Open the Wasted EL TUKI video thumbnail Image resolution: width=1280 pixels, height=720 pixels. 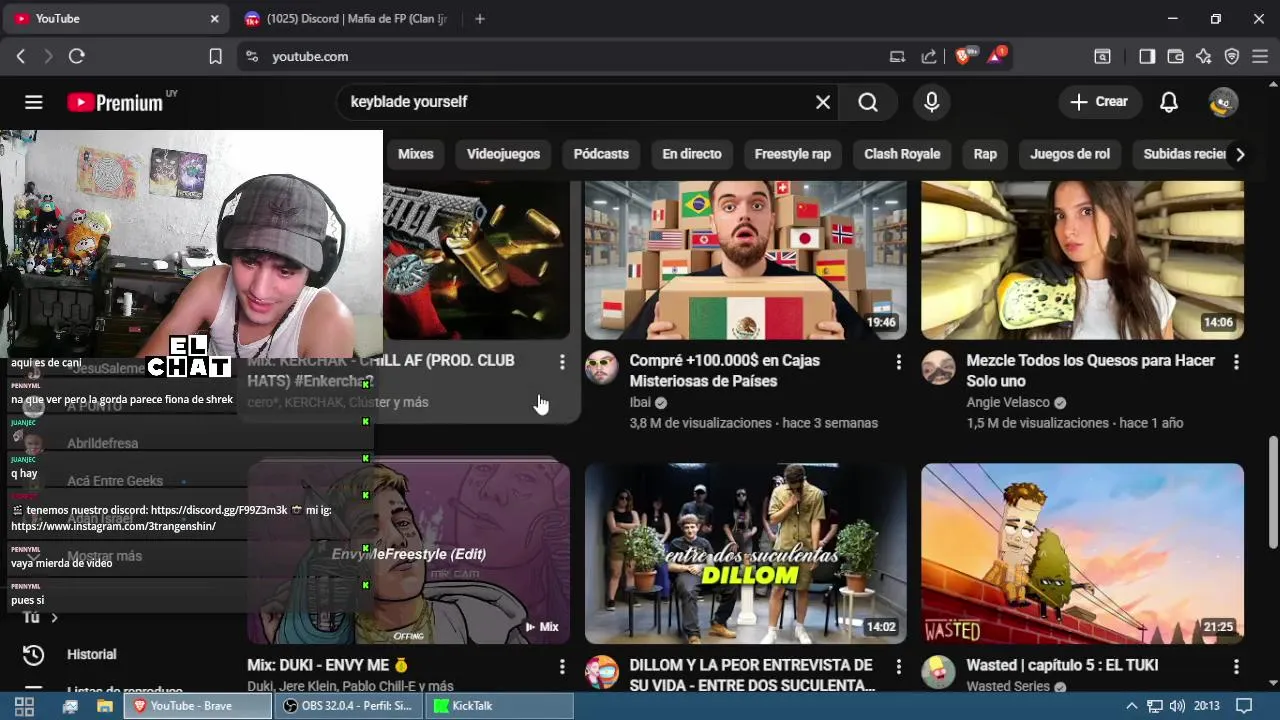click(x=1082, y=553)
